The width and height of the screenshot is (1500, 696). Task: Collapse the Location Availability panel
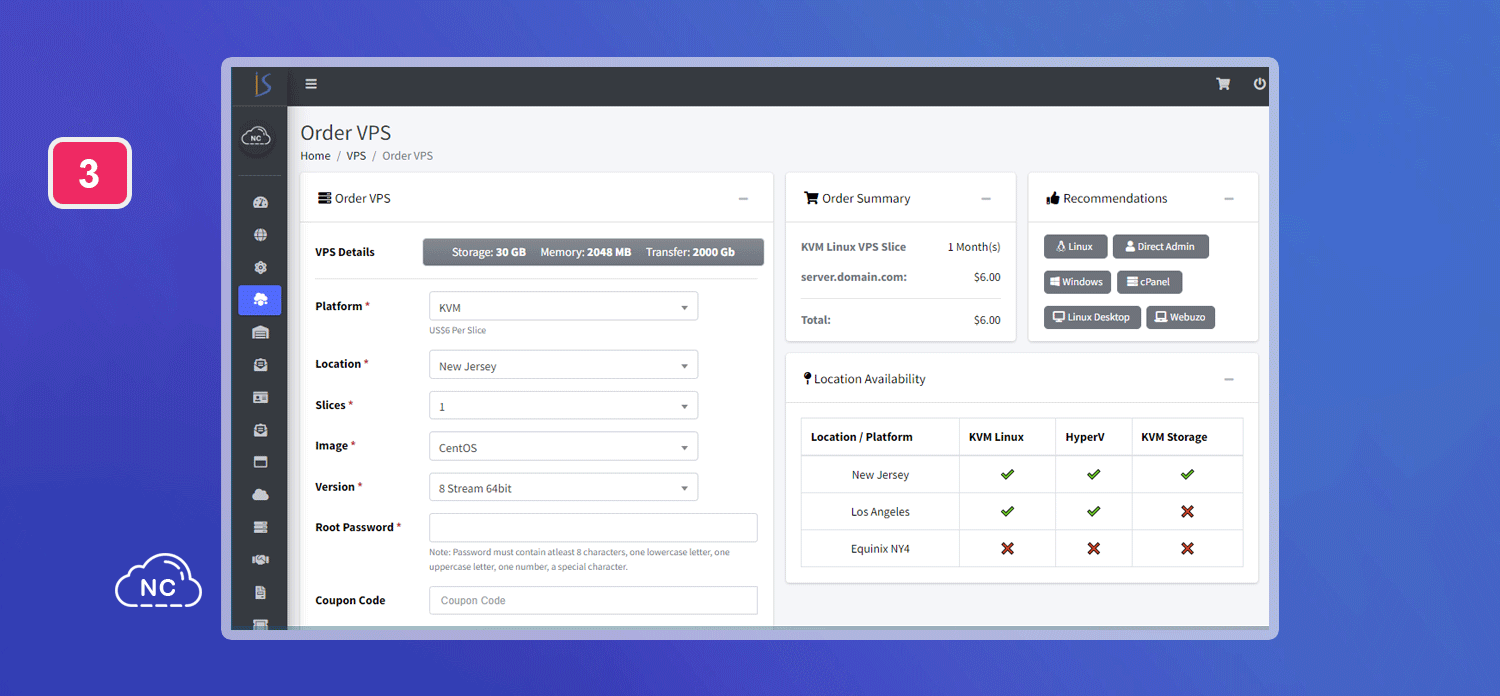pos(1229,380)
